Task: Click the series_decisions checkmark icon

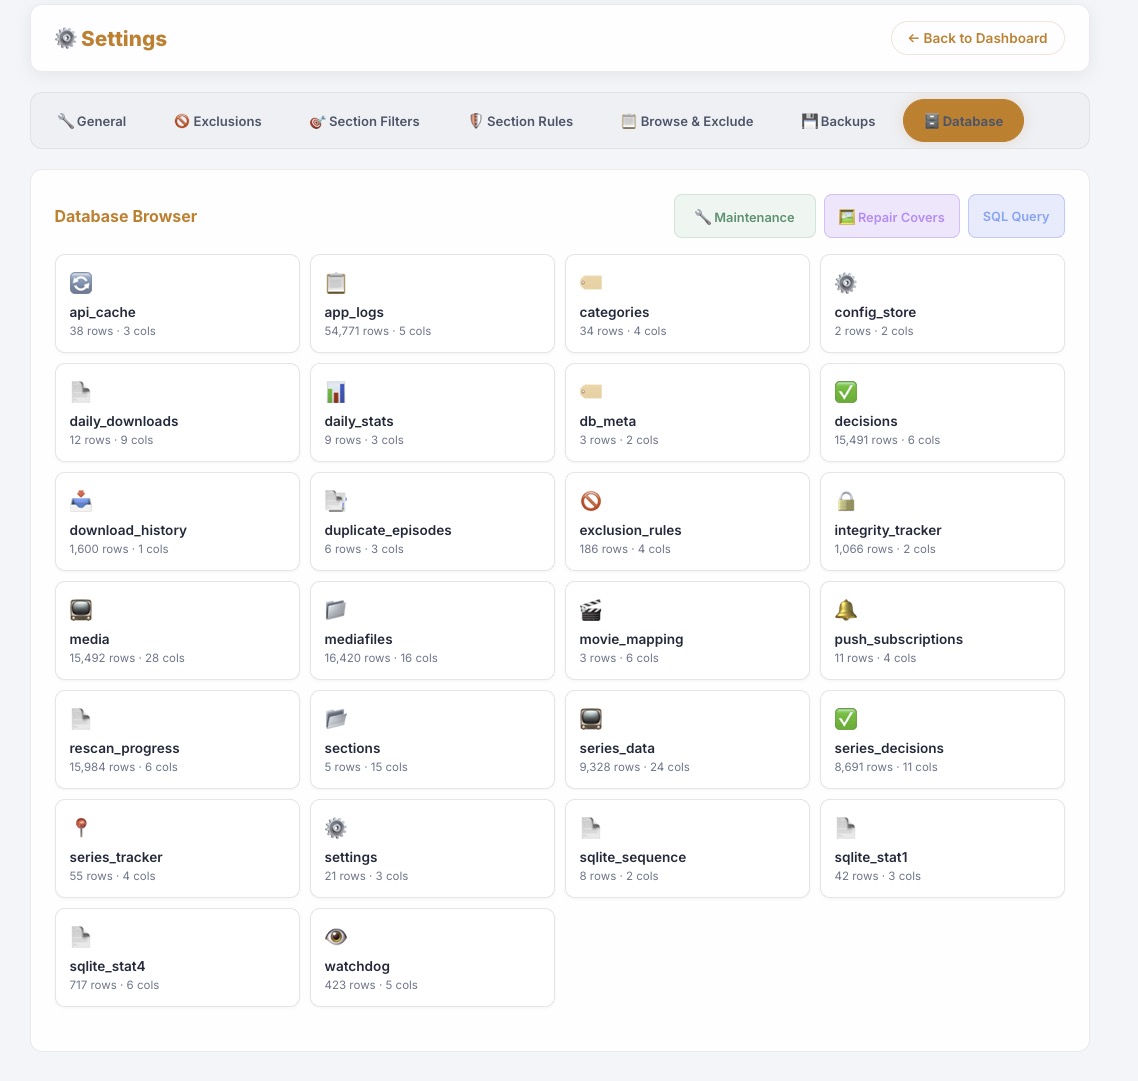Action: 846,719
